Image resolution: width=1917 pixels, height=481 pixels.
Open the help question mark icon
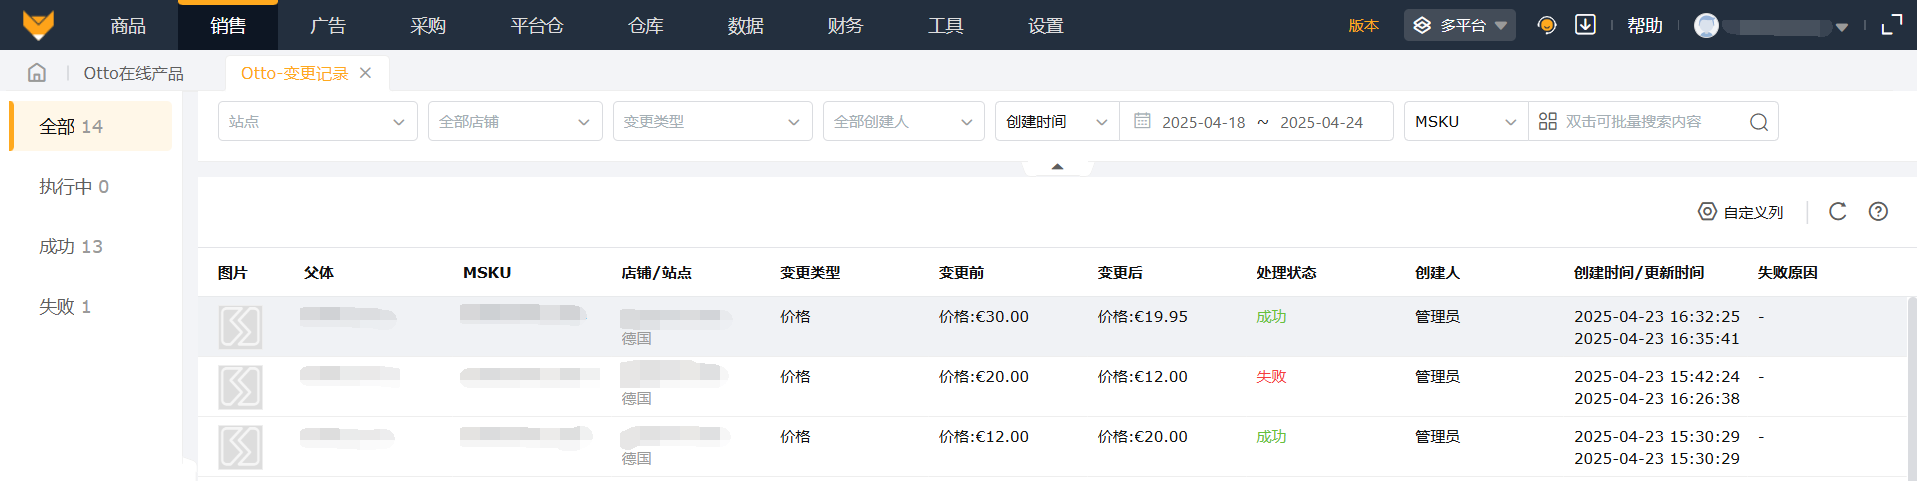1878,212
